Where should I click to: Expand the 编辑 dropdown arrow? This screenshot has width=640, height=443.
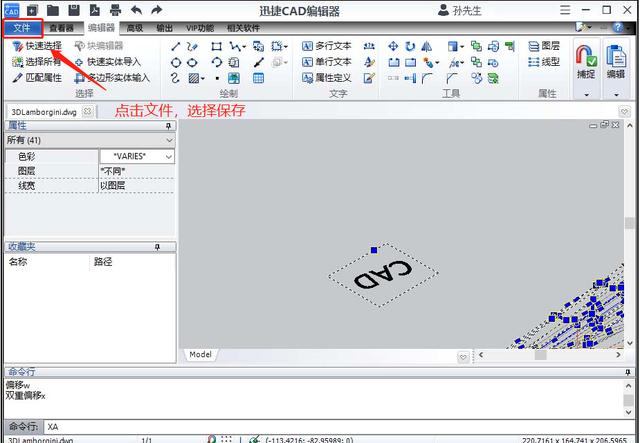(616, 94)
